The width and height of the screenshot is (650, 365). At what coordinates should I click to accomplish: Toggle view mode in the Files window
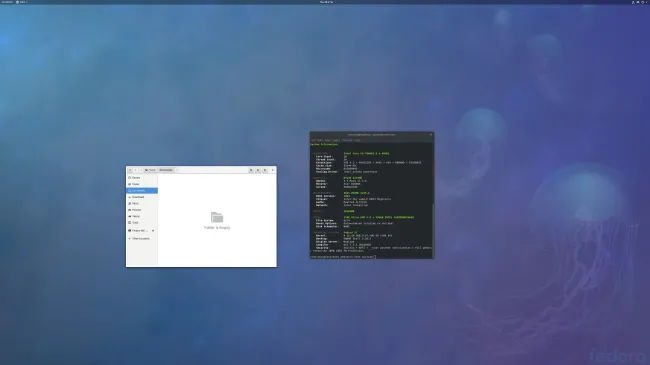point(258,170)
